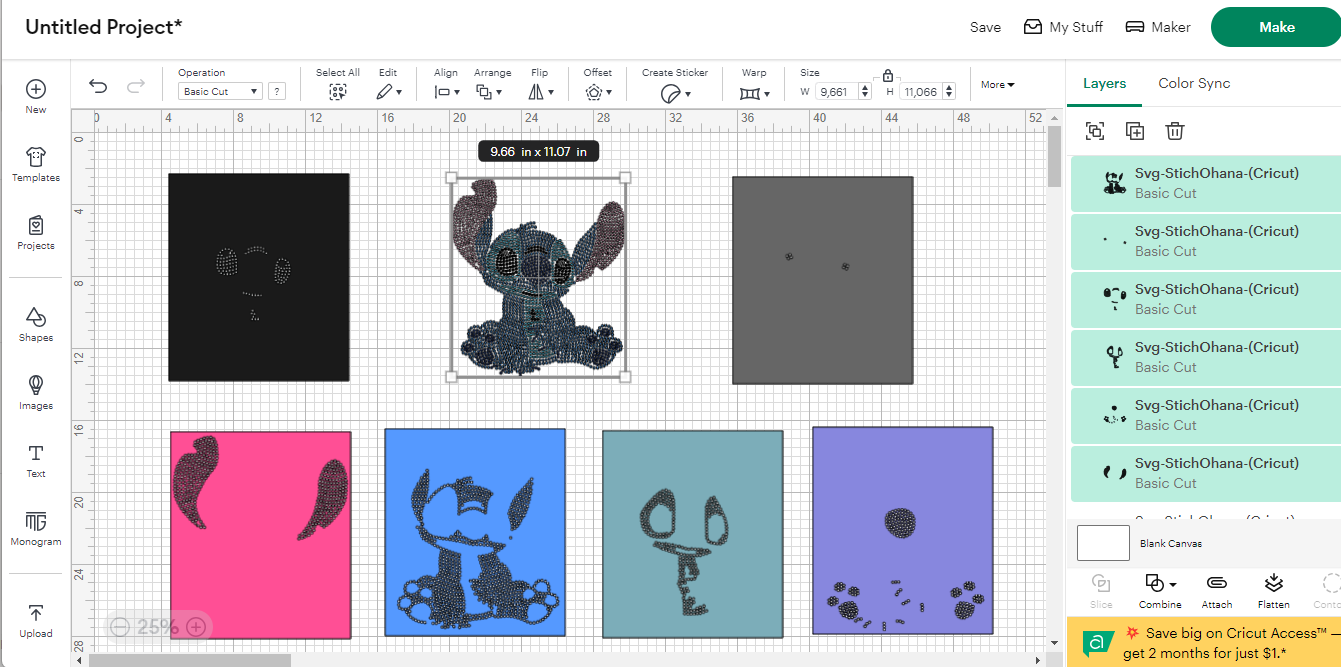Select the Layers tab
Screen dimensions: 1341x667
point(1104,84)
